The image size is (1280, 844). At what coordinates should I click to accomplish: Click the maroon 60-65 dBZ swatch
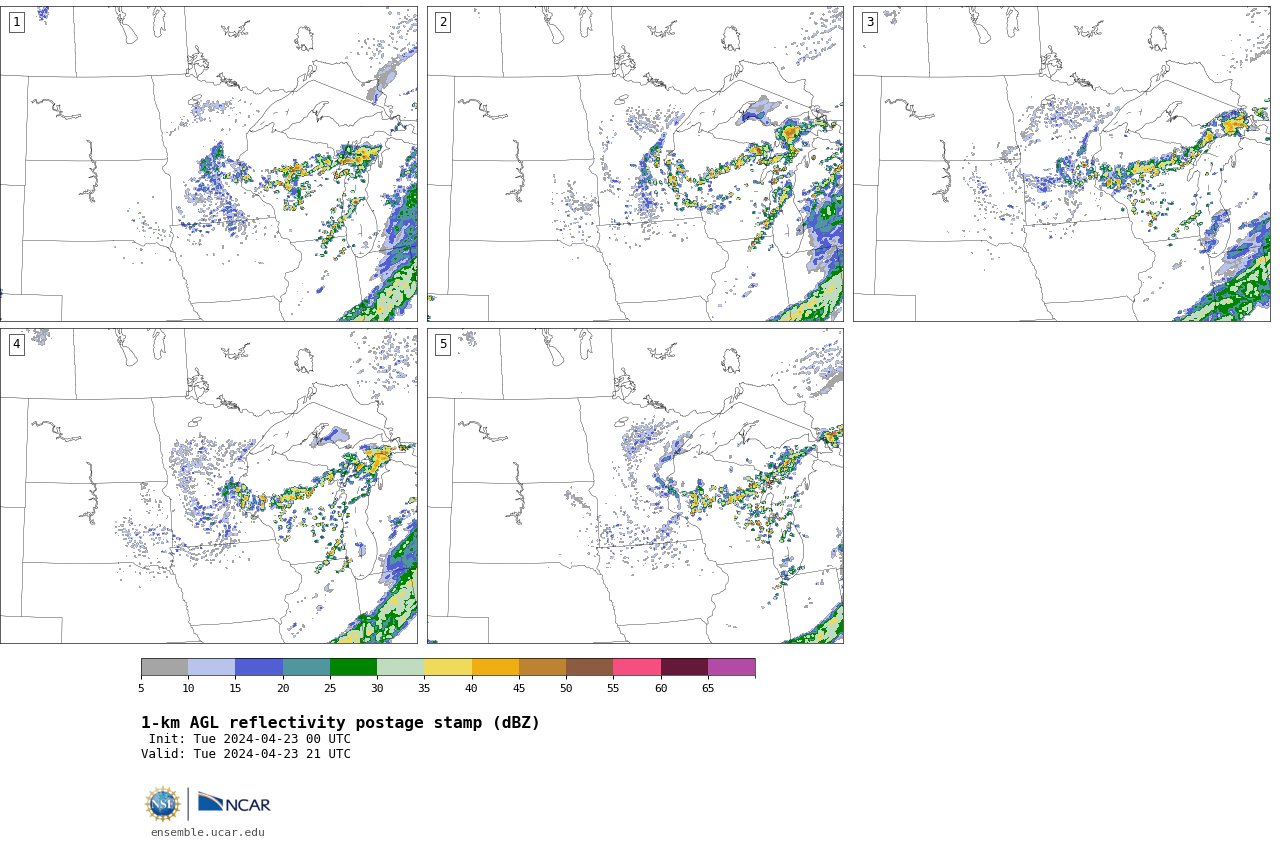click(x=684, y=667)
